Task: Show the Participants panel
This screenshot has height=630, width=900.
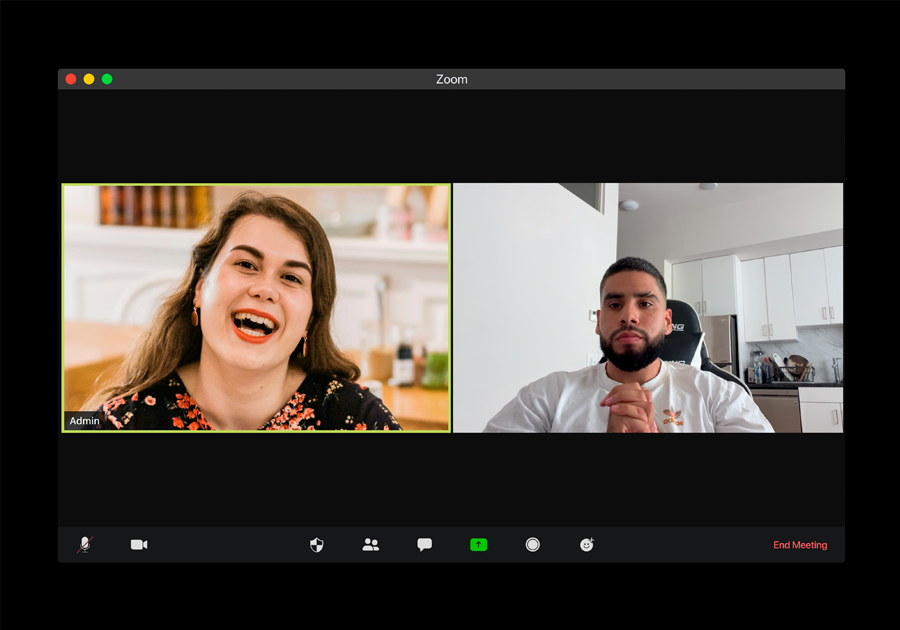Action: pos(371,545)
